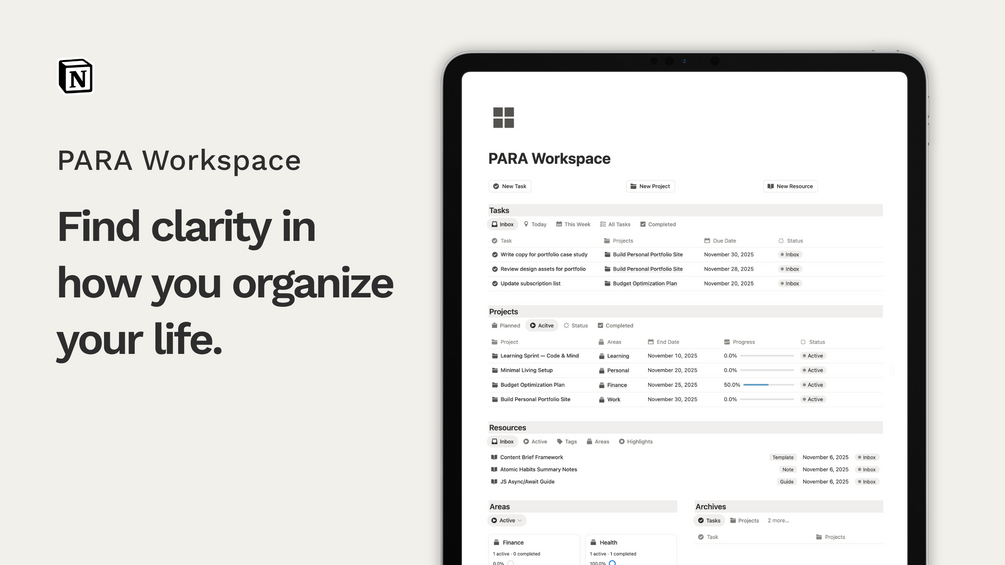Click the Learning area cell
This screenshot has width=1005, height=565.
coord(614,356)
